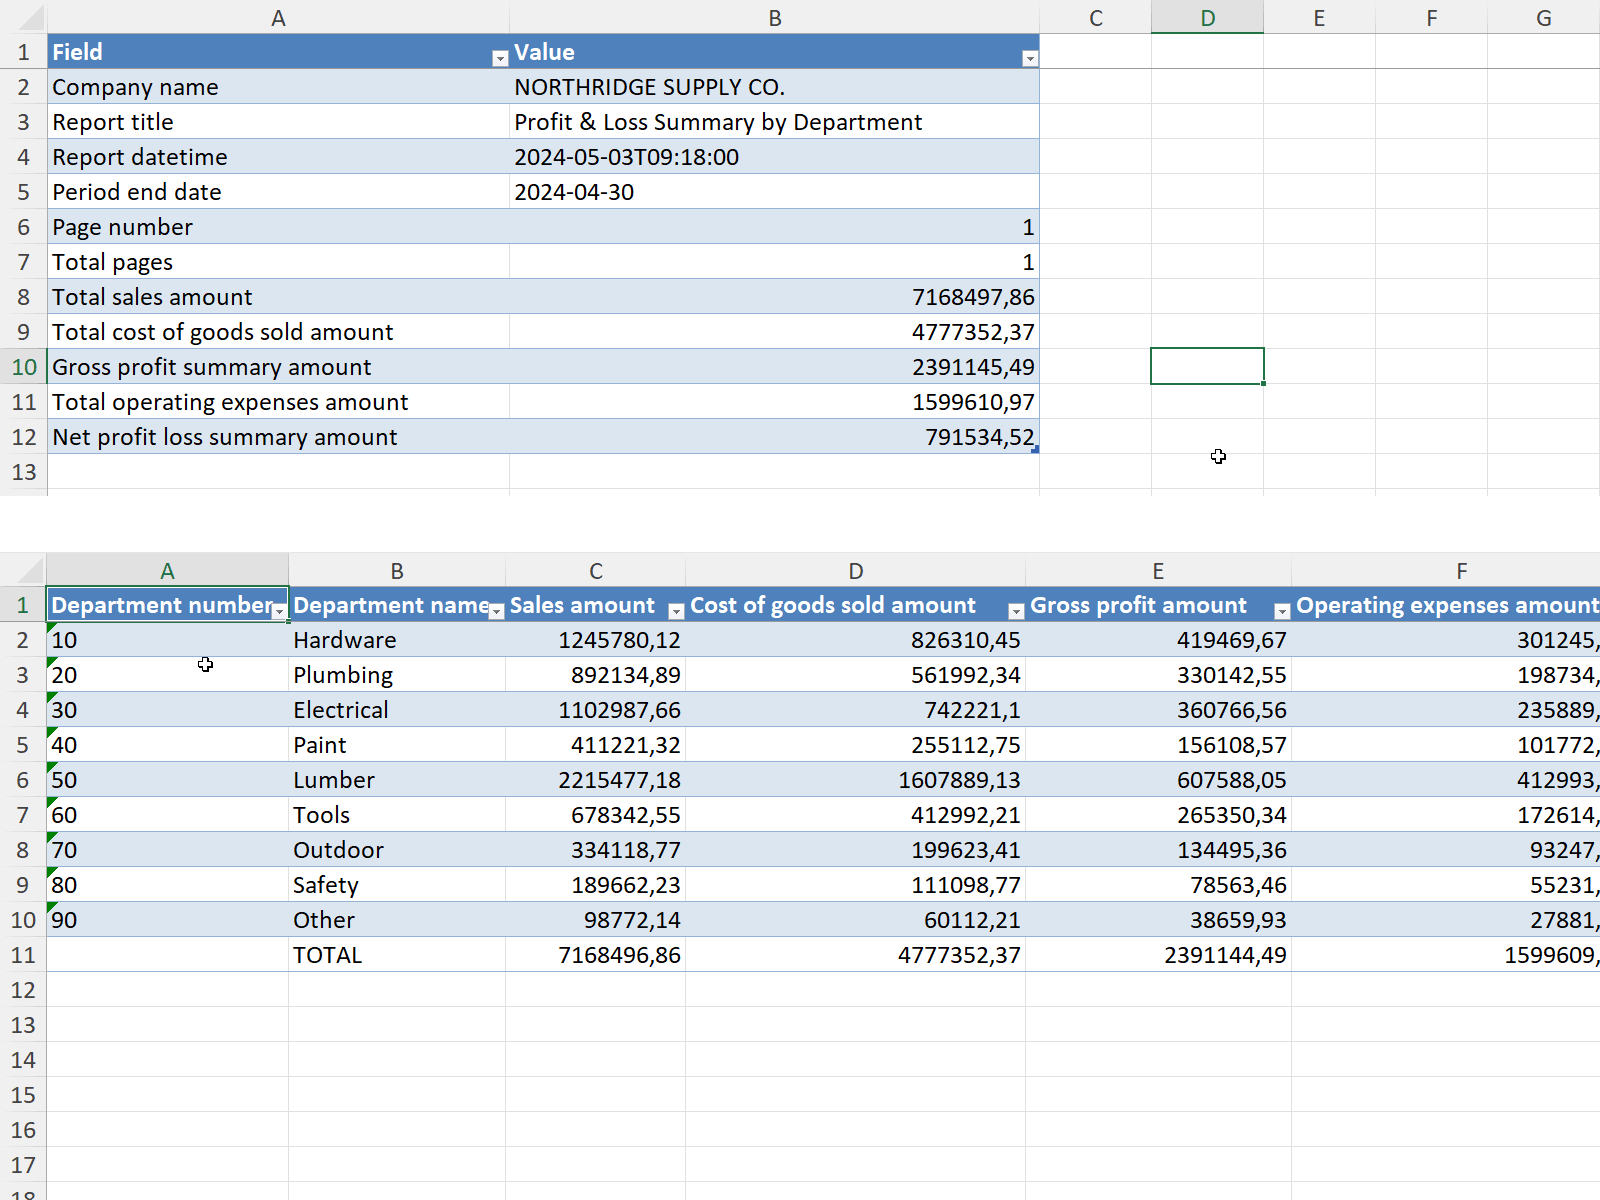Click the Operating expenses amount header

pyautogui.click(x=1446, y=605)
